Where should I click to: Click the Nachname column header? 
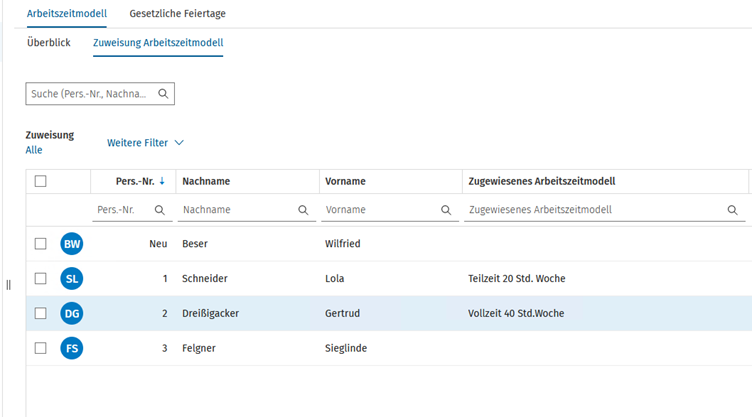(206, 181)
